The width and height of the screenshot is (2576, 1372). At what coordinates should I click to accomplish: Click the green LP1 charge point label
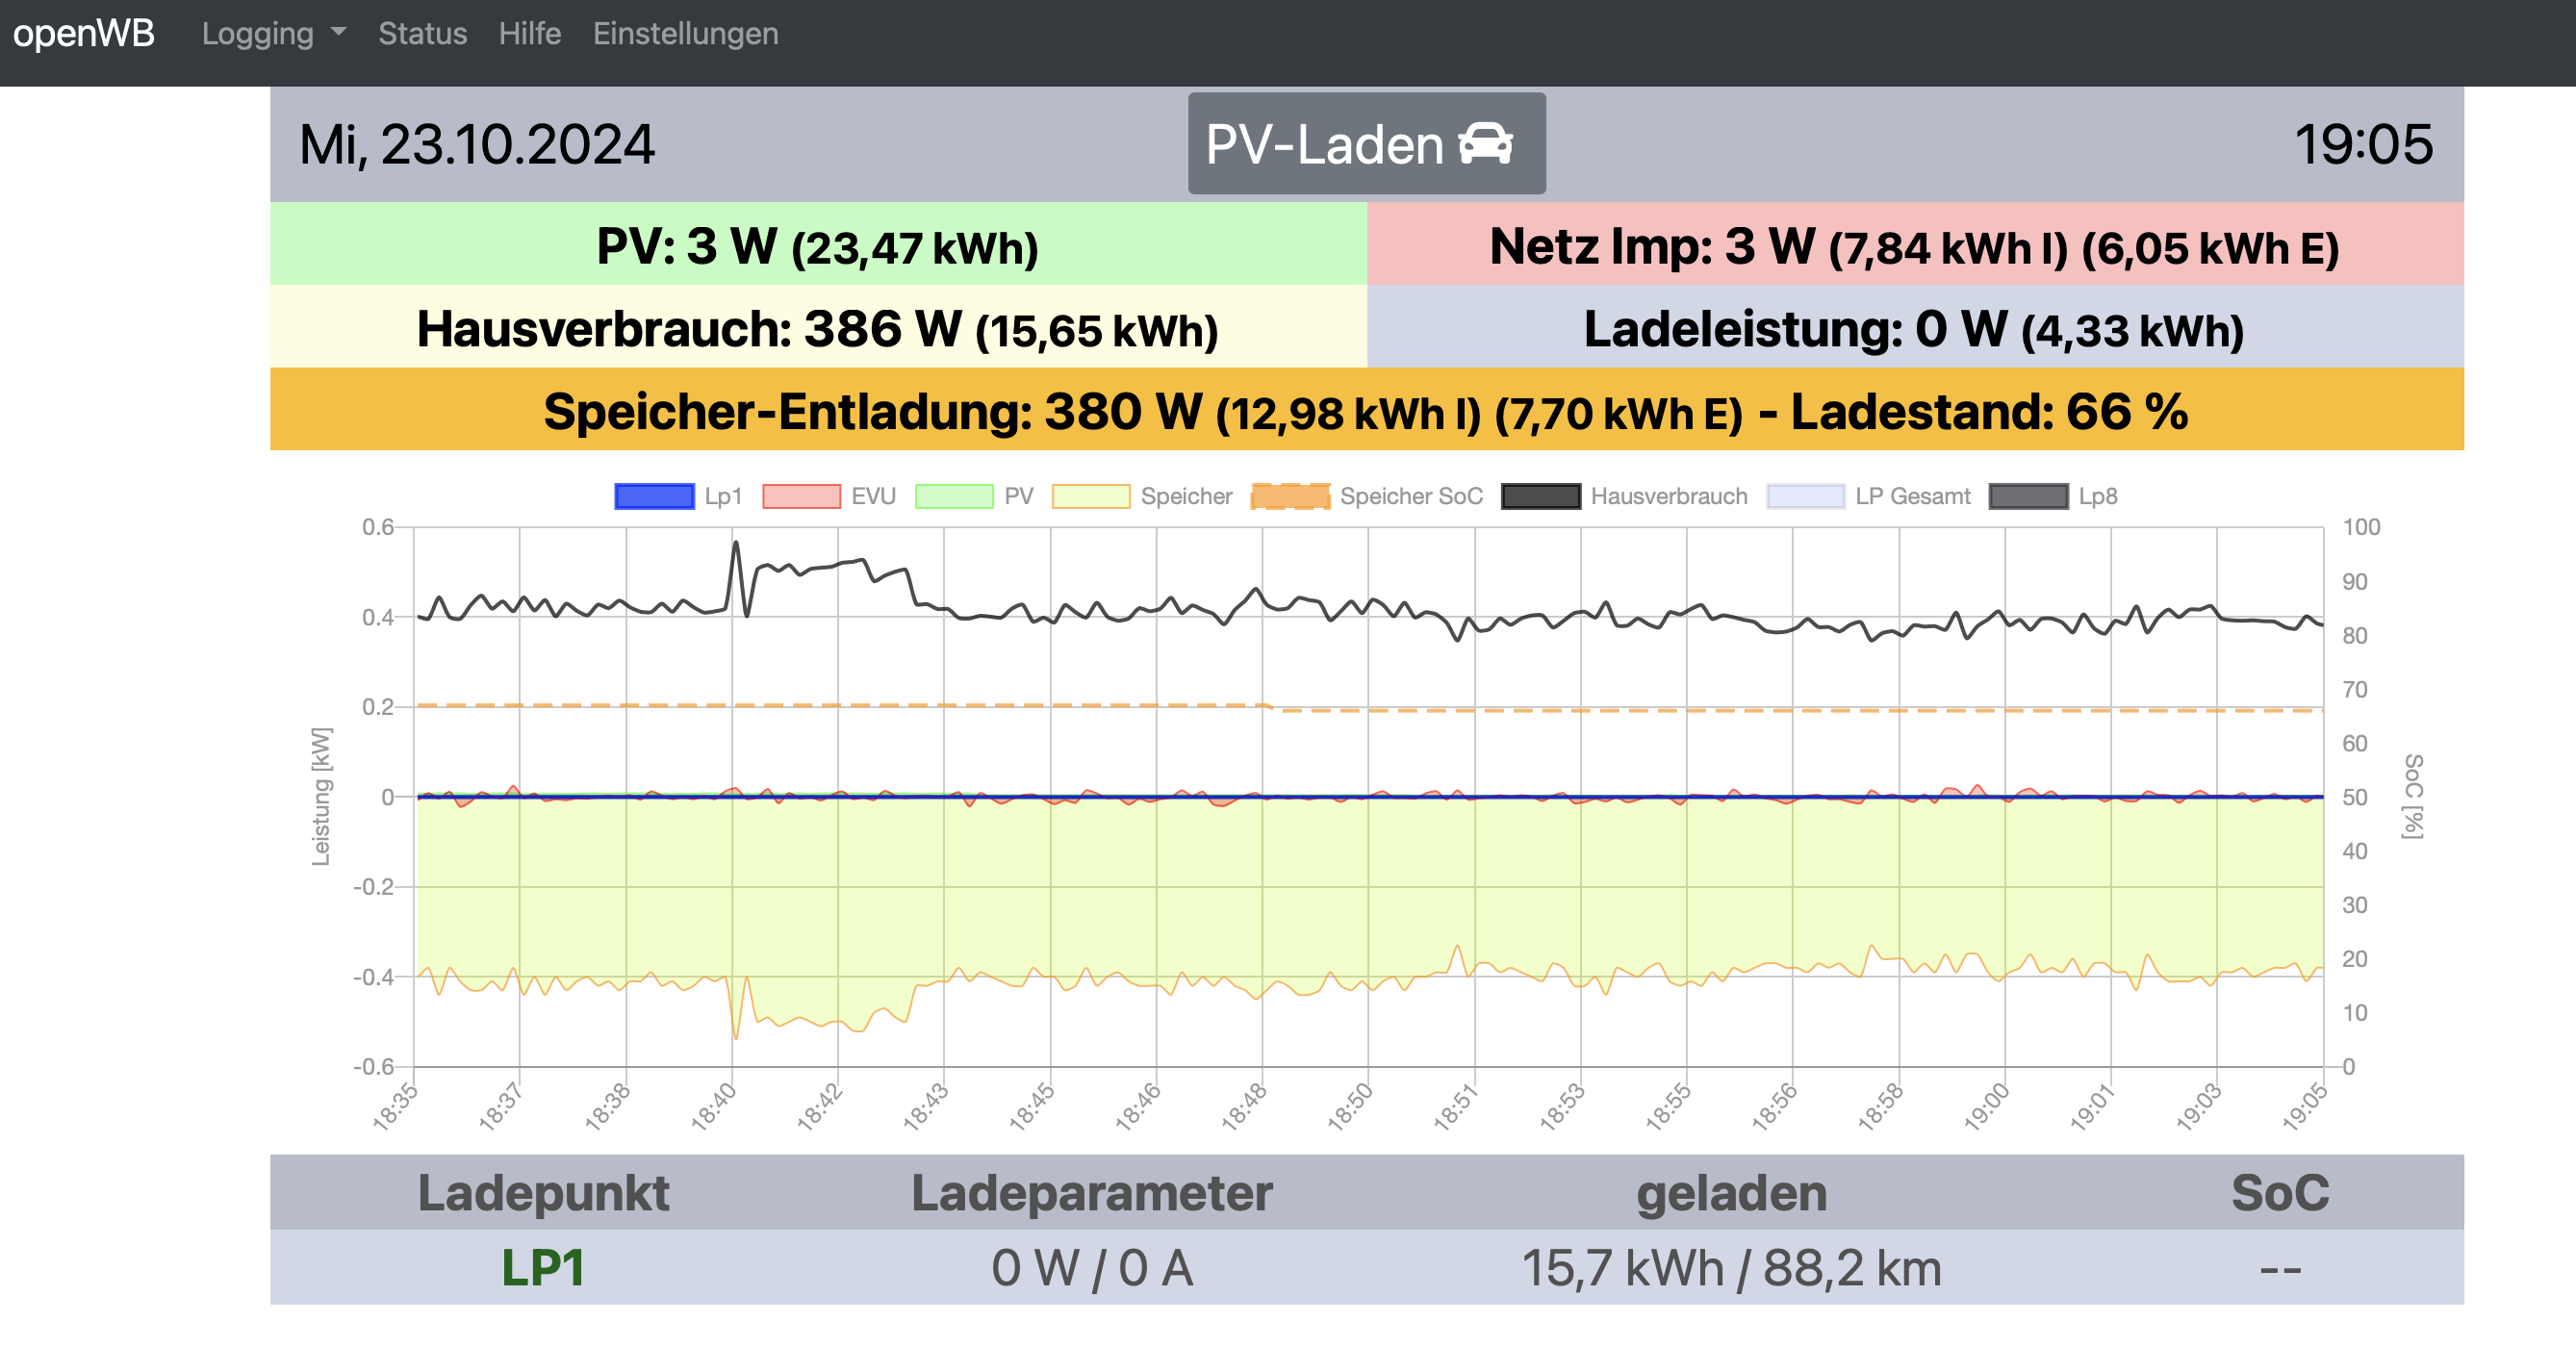tap(542, 1267)
